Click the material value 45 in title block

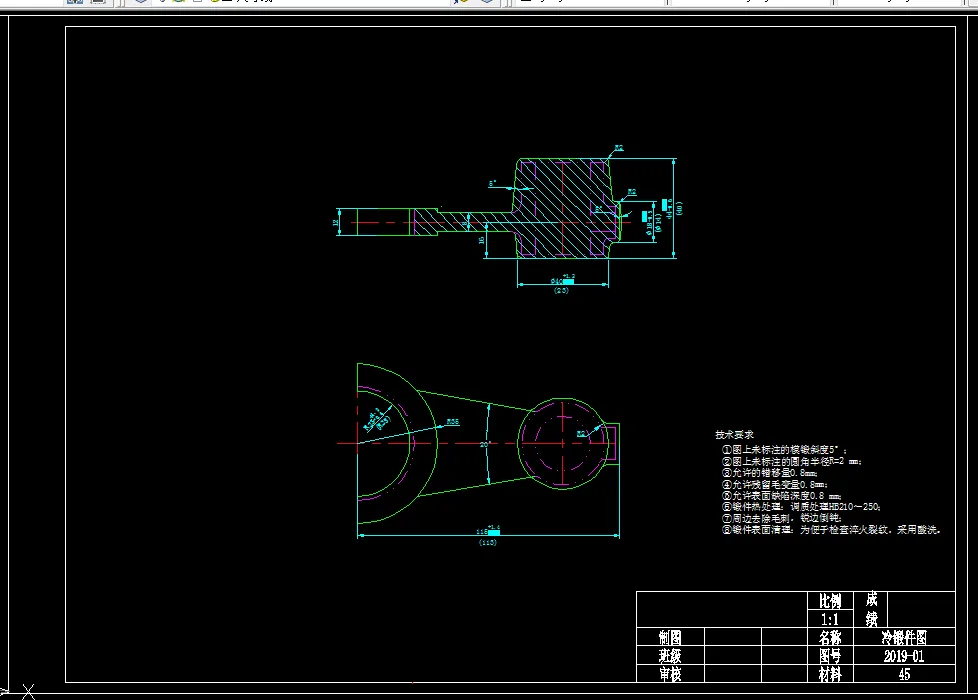click(x=904, y=674)
